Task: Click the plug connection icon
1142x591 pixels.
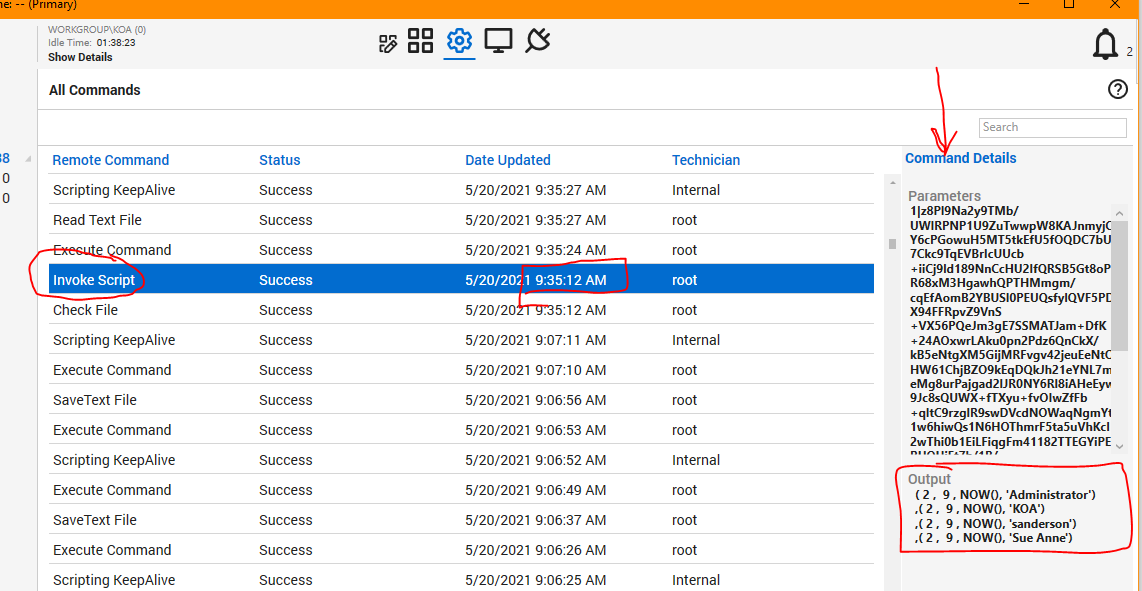Action: (537, 41)
